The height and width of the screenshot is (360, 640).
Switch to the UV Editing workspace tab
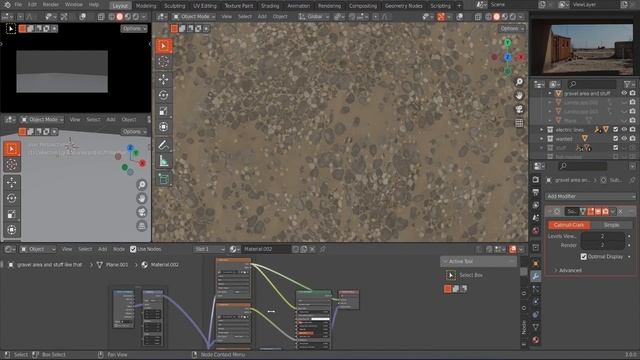click(x=205, y=6)
